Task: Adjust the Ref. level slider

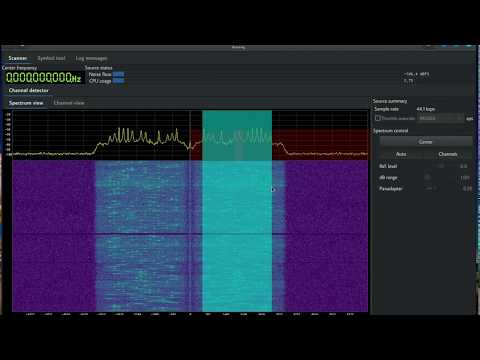Action: click(x=440, y=166)
